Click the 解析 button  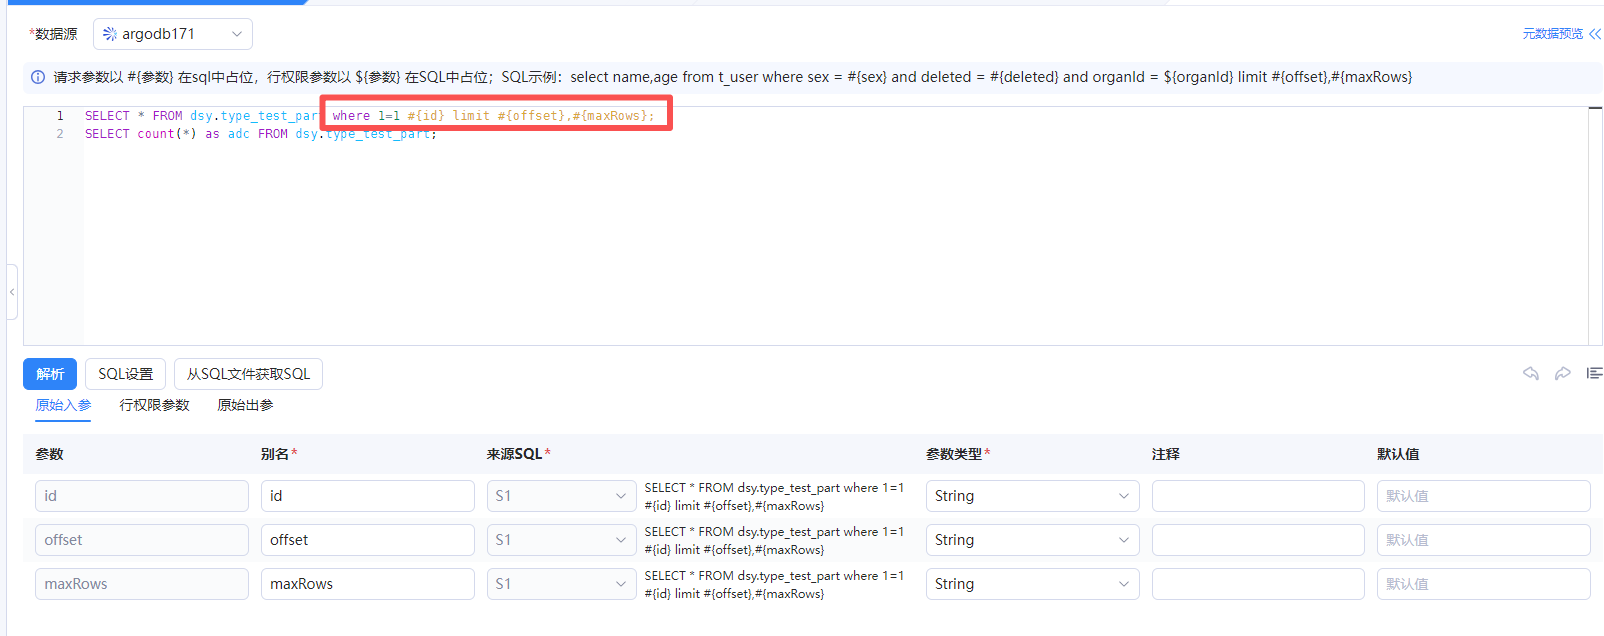pos(50,374)
